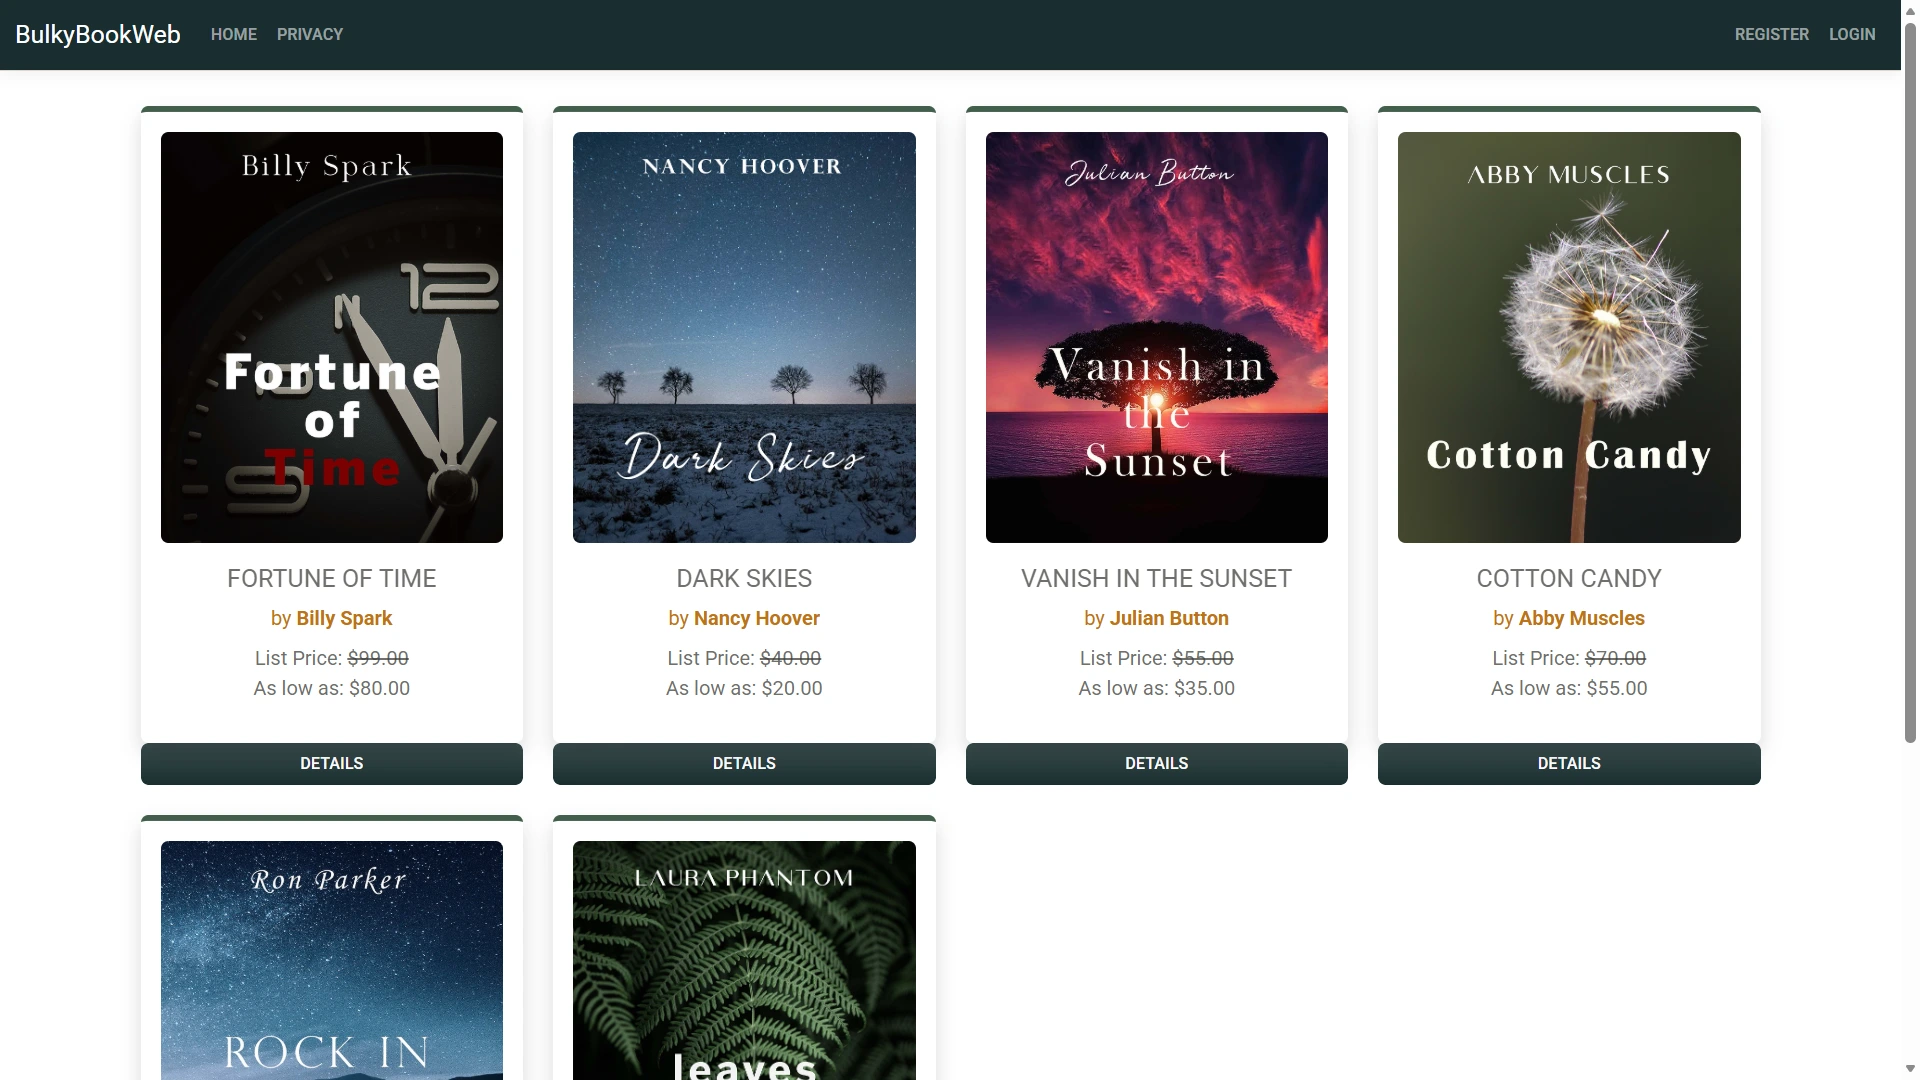1920x1080 pixels.
Task: Click the Laura Phantom leaves cover
Action: tap(743, 960)
